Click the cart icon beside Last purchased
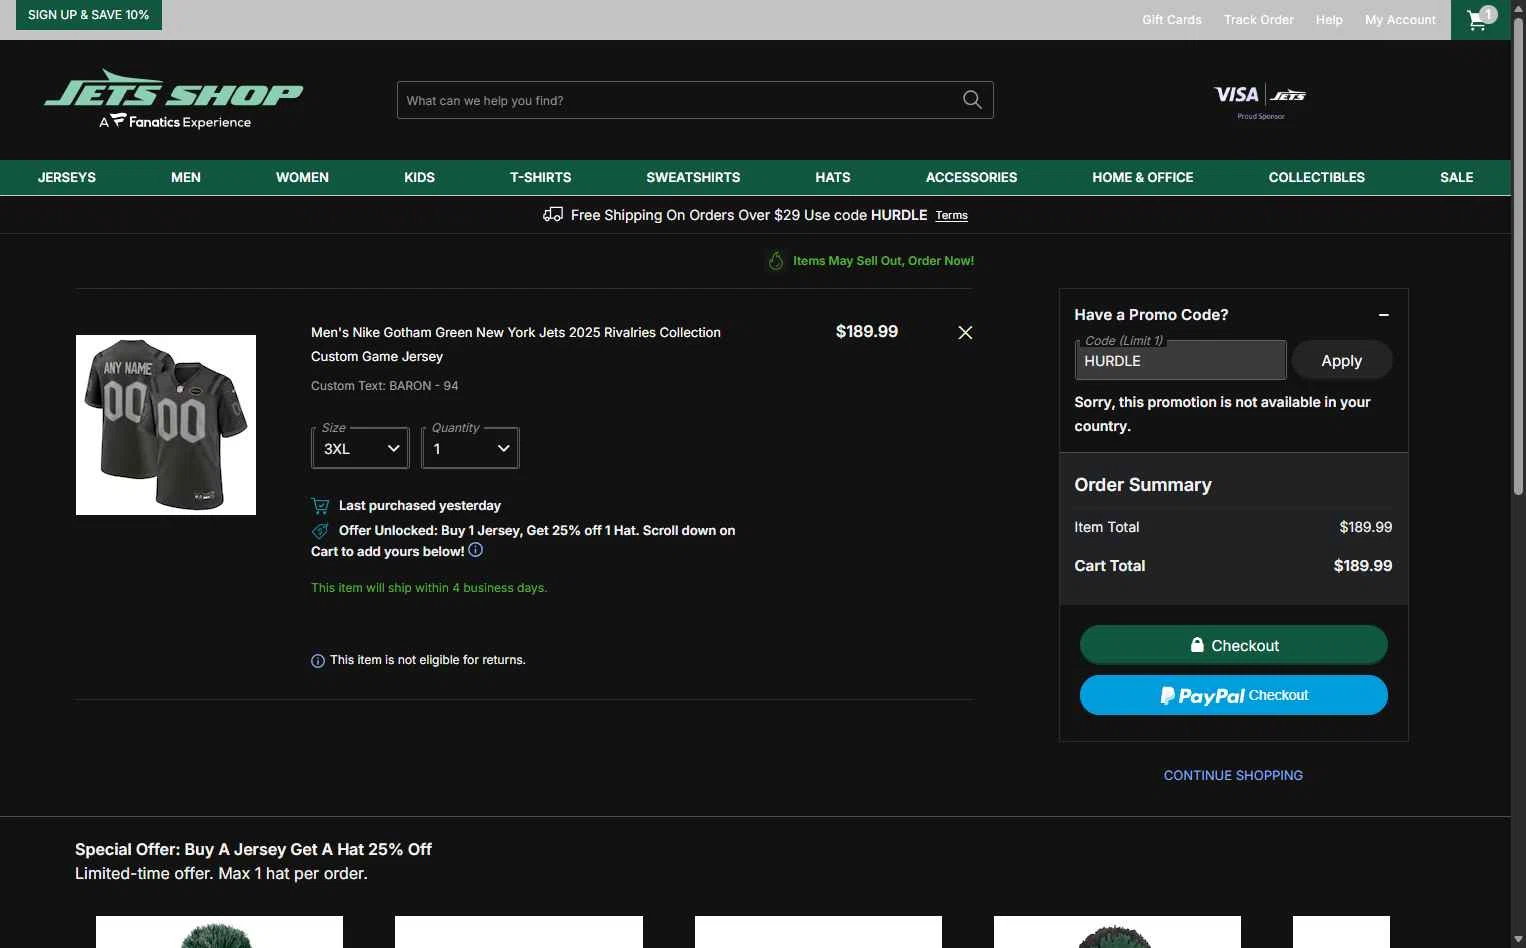This screenshot has width=1526, height=948. [x=320, y=506]
